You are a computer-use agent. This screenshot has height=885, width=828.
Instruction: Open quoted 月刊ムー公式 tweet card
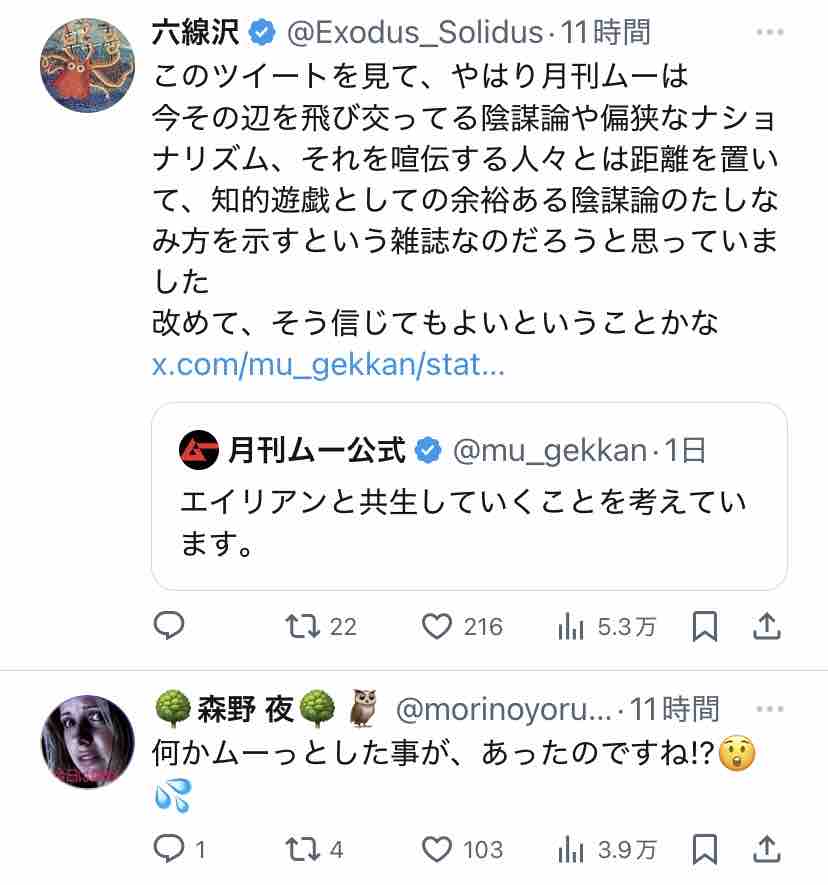tap(469, 496)
